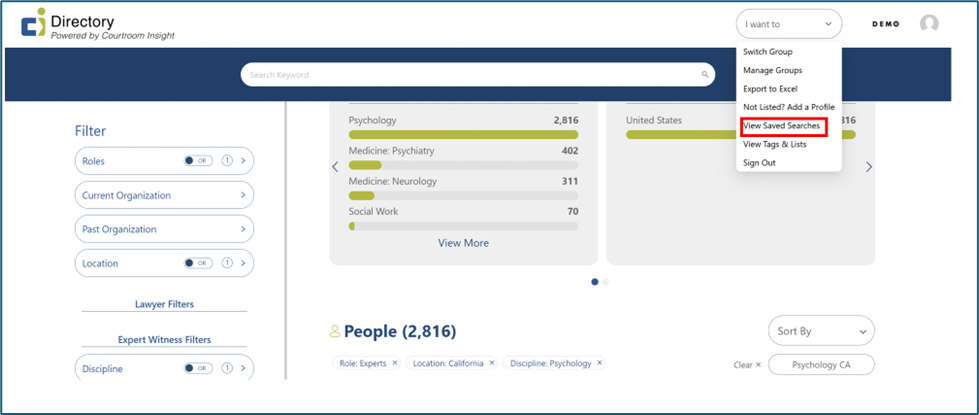Click the search magnifier icon
This screenshot has width=979, height=415.
pos(705,75)
